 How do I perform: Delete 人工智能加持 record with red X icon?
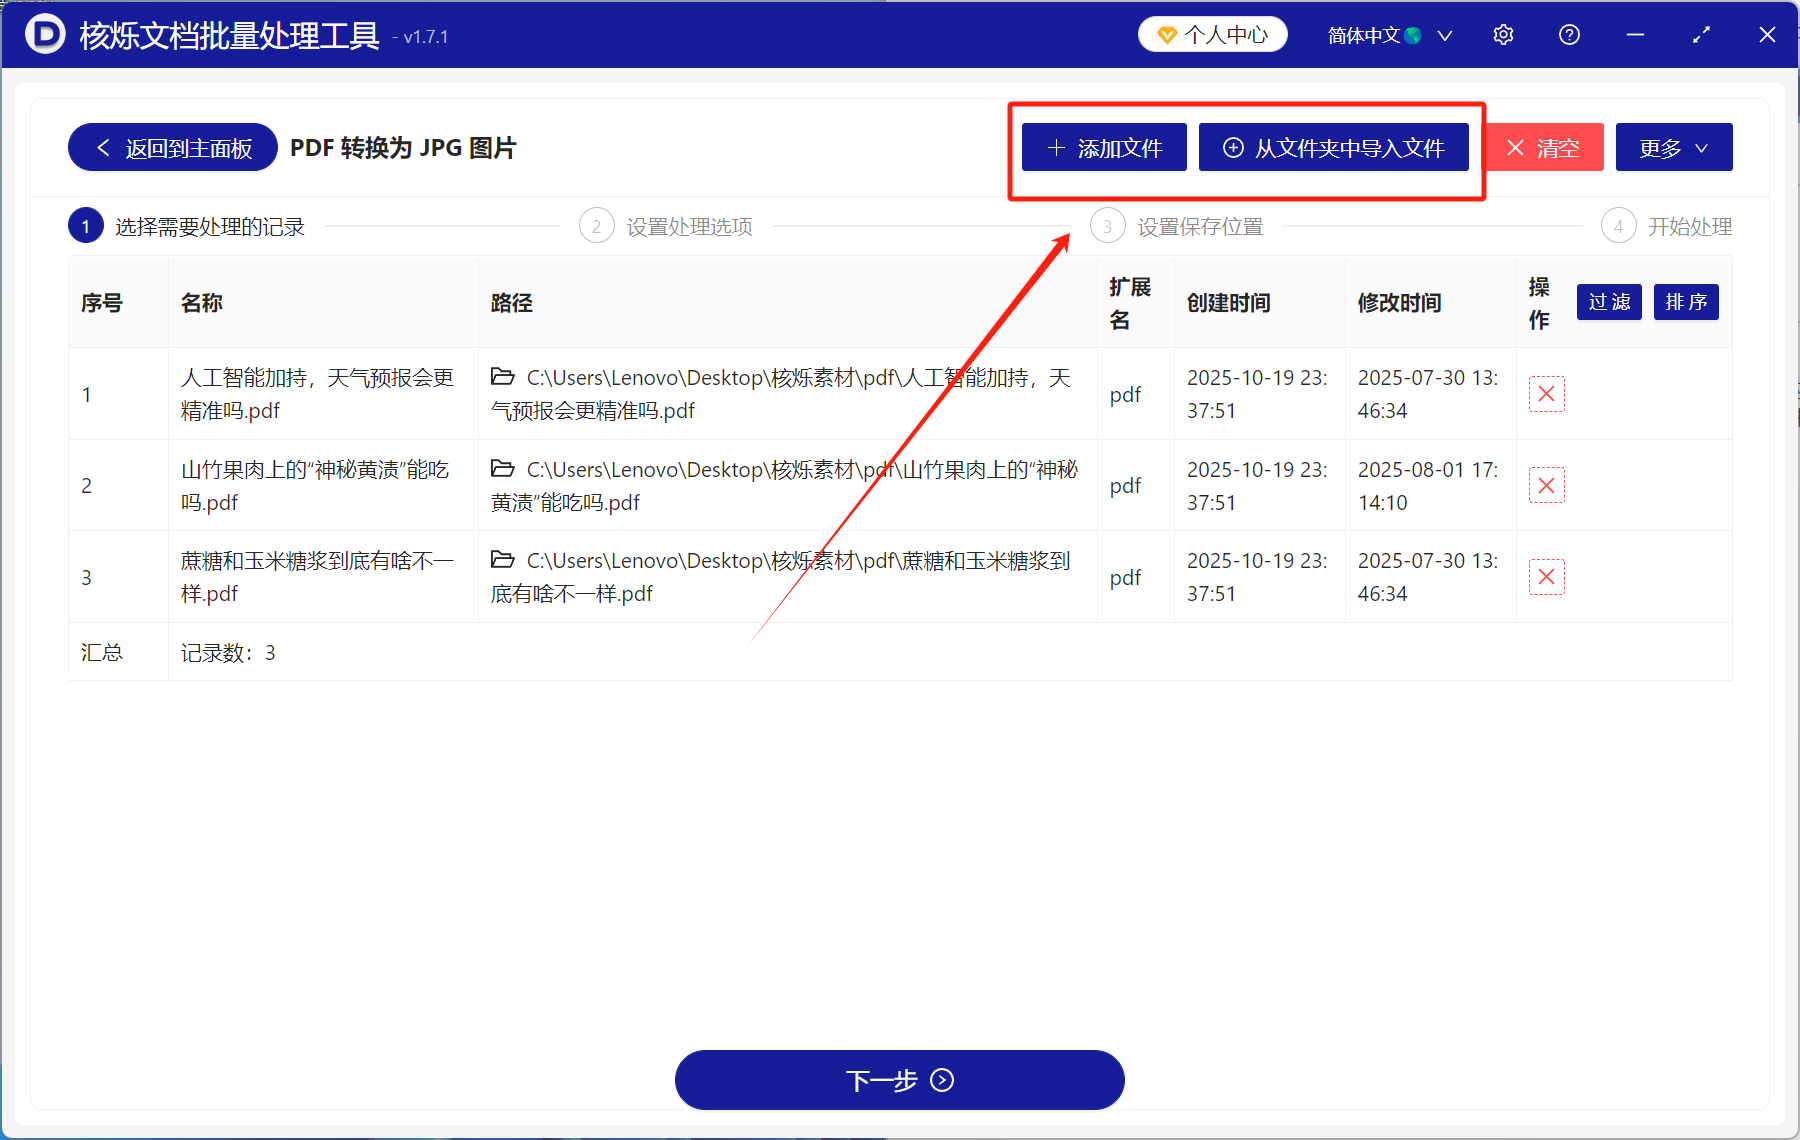click(x=1546, y=394)
